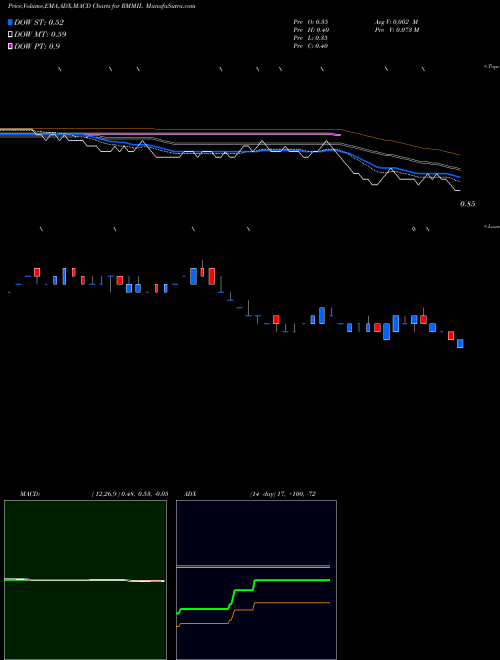Select the 'DOW PT: 0.9' legend text
The height and width of the screenshot is (660, 500).
(37, 46)
